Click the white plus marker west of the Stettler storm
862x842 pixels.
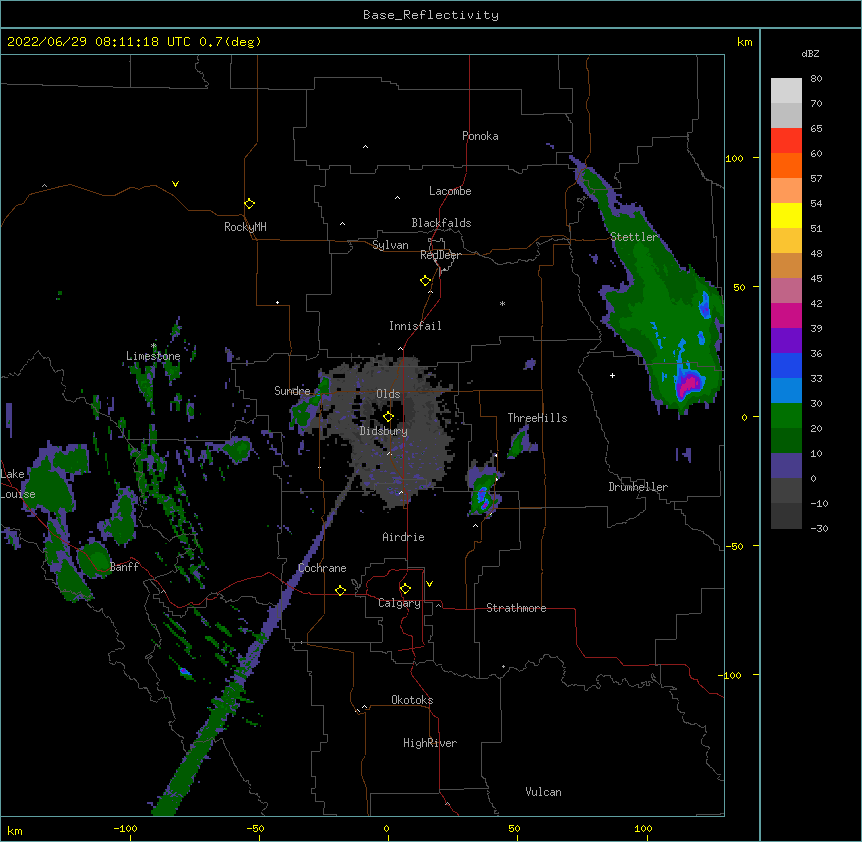[x=612, y=375]
